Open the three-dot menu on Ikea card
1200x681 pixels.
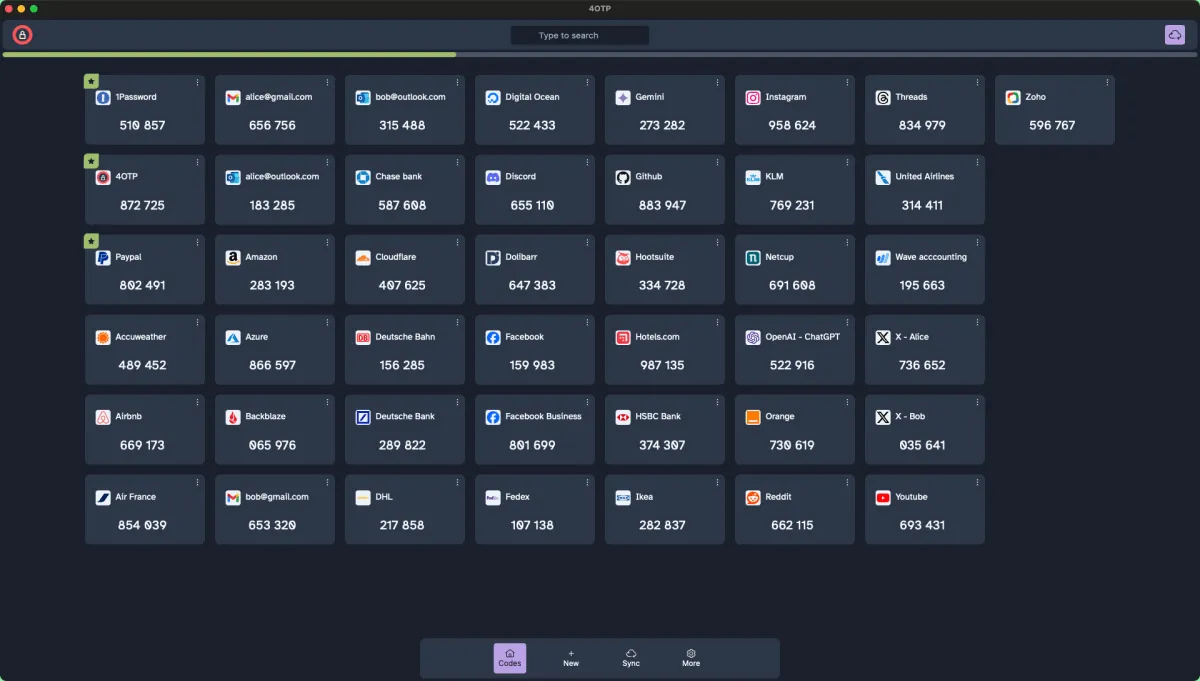[717, 482]
